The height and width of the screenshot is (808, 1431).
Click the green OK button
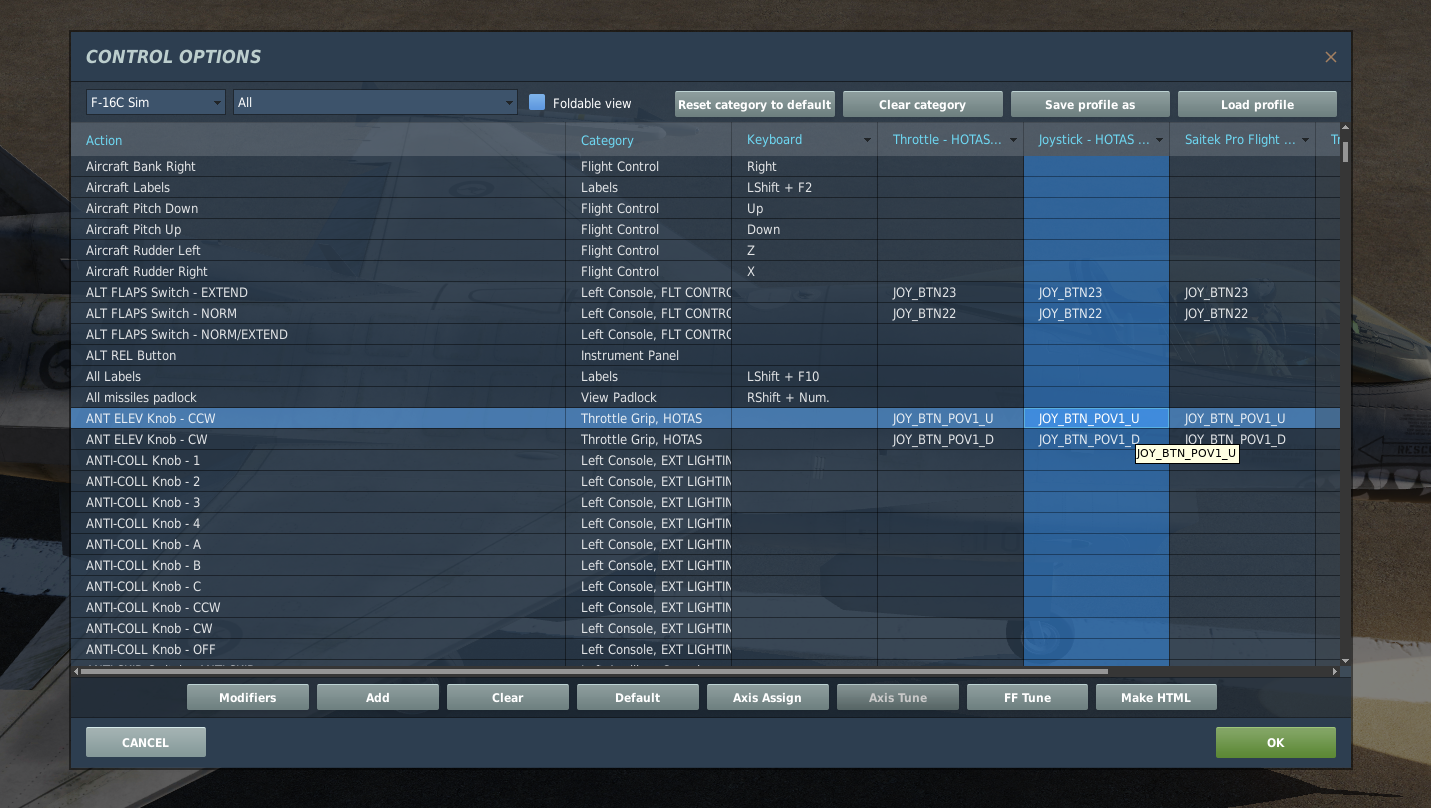tap(1275, 742)
